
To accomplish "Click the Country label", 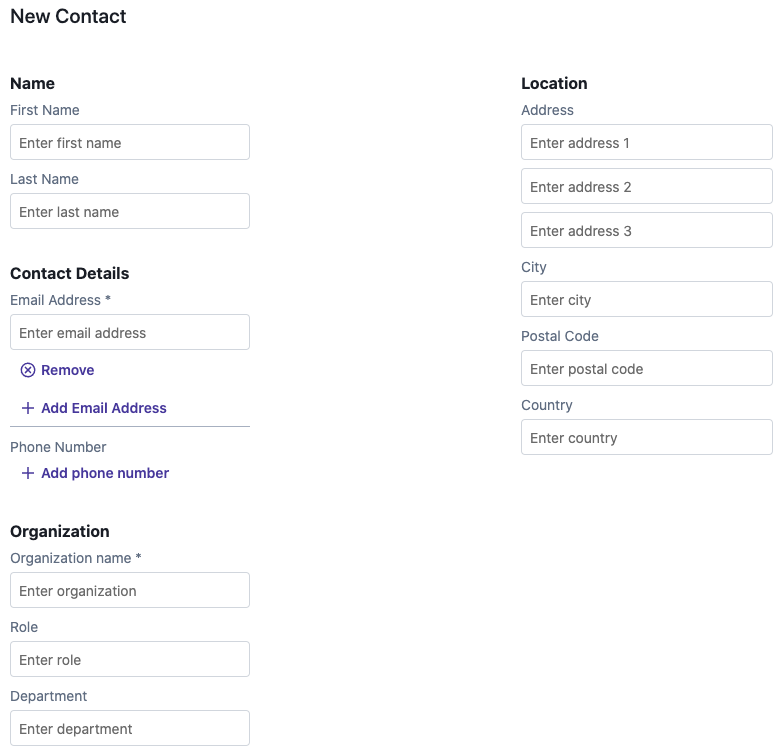I will pos(547,405).
